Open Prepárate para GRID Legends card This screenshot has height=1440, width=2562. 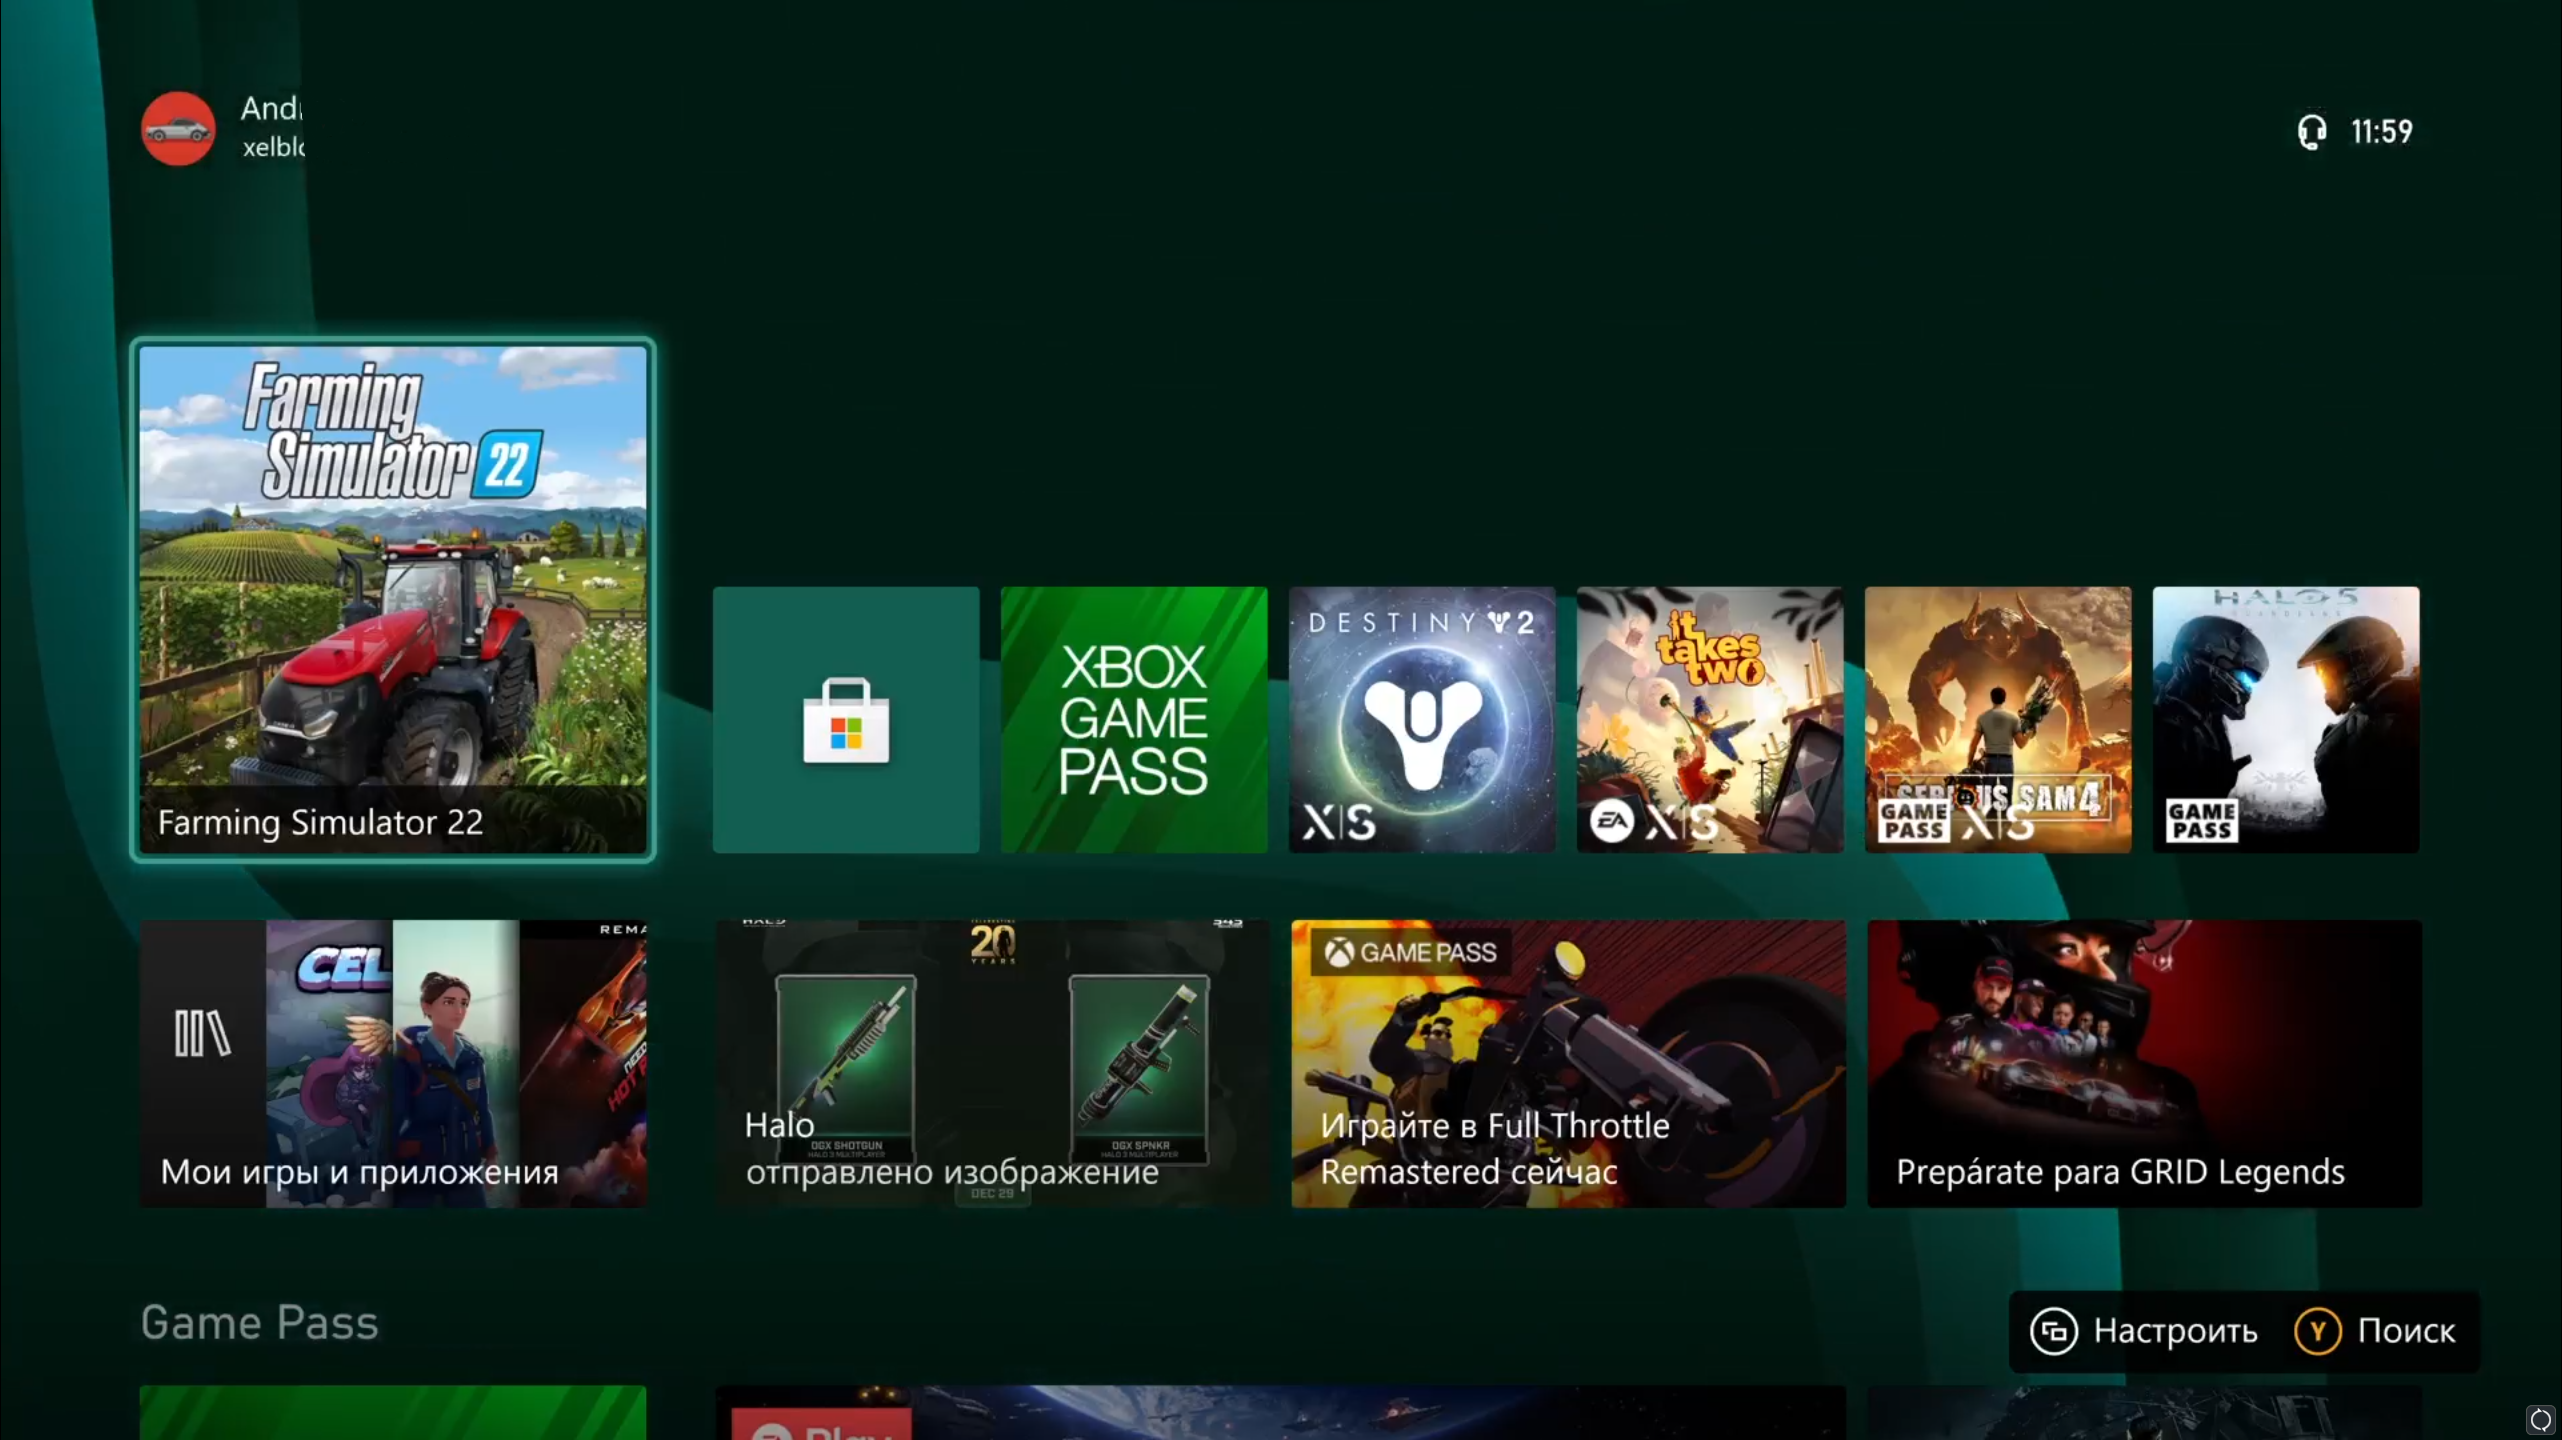coord(2145,1064)
